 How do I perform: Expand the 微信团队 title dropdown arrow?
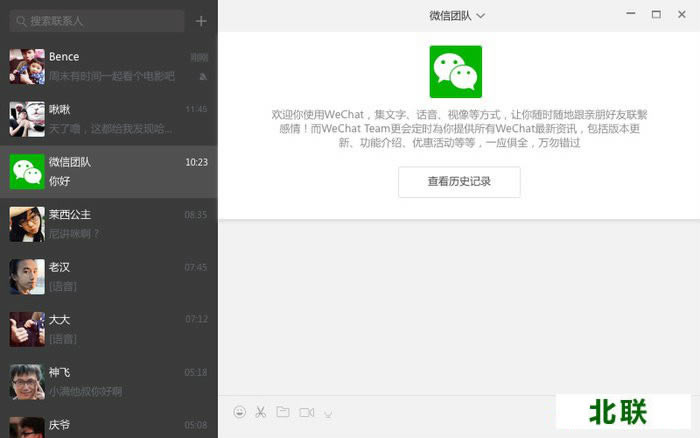481,15
